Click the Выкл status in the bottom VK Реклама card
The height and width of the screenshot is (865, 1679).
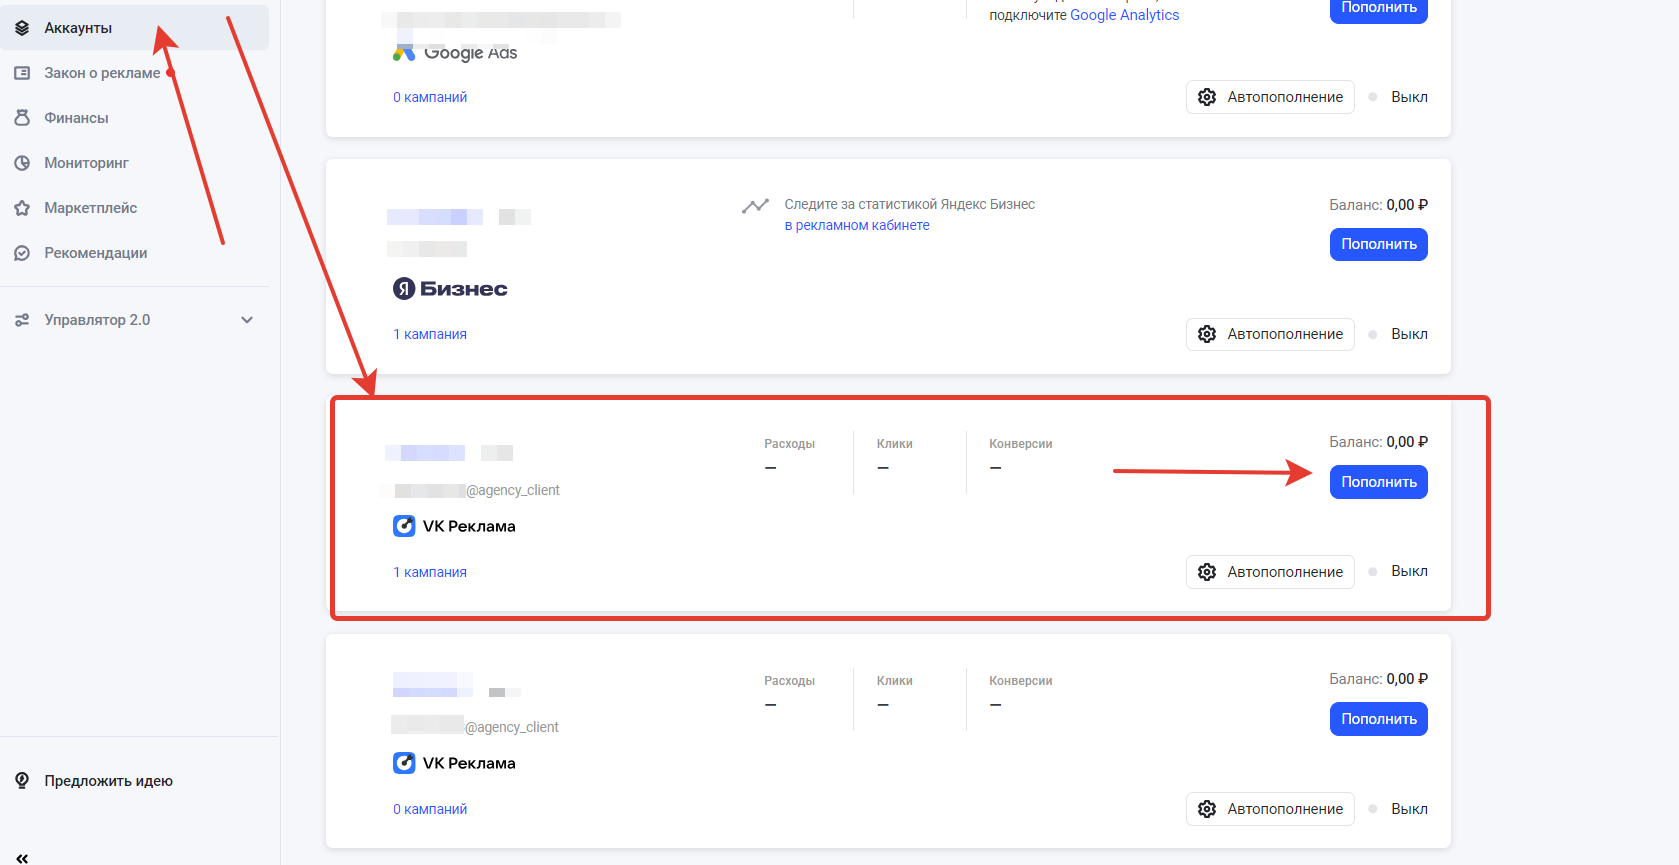[x=1409, y=809]
